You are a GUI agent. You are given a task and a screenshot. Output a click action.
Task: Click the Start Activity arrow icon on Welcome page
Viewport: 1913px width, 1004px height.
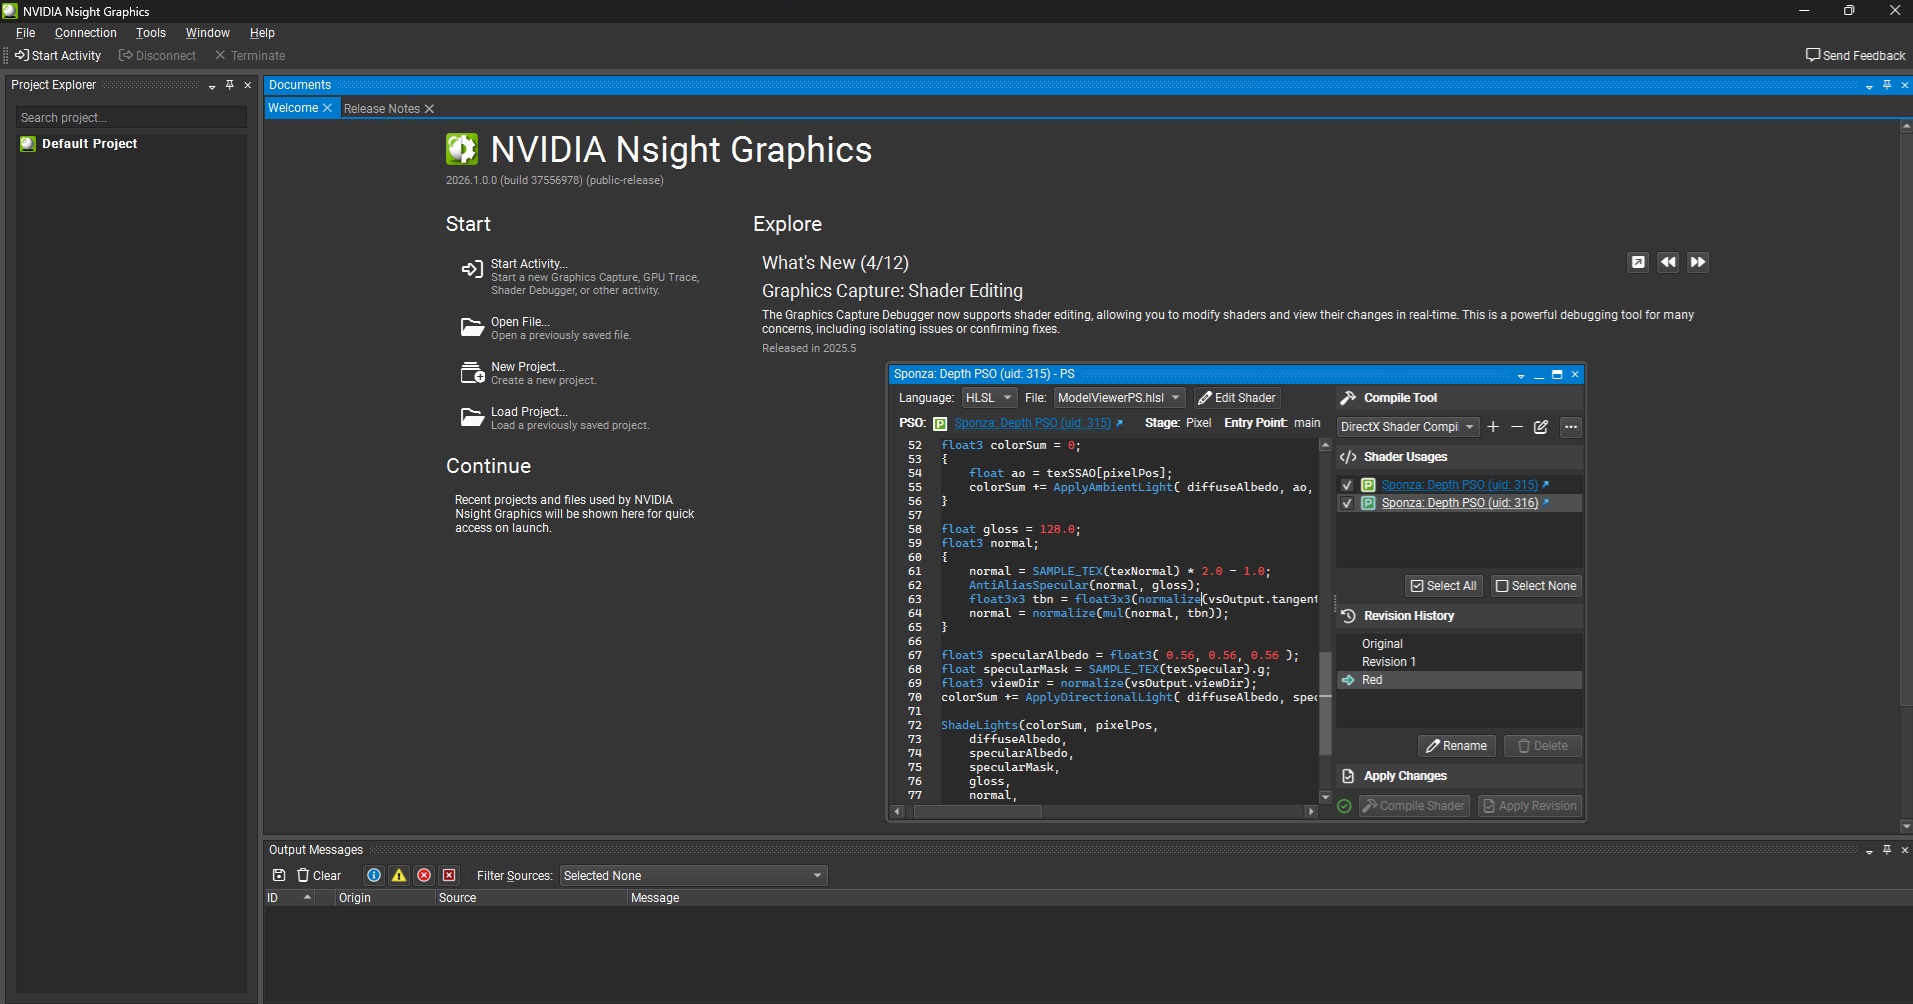[x=472, y=269]
